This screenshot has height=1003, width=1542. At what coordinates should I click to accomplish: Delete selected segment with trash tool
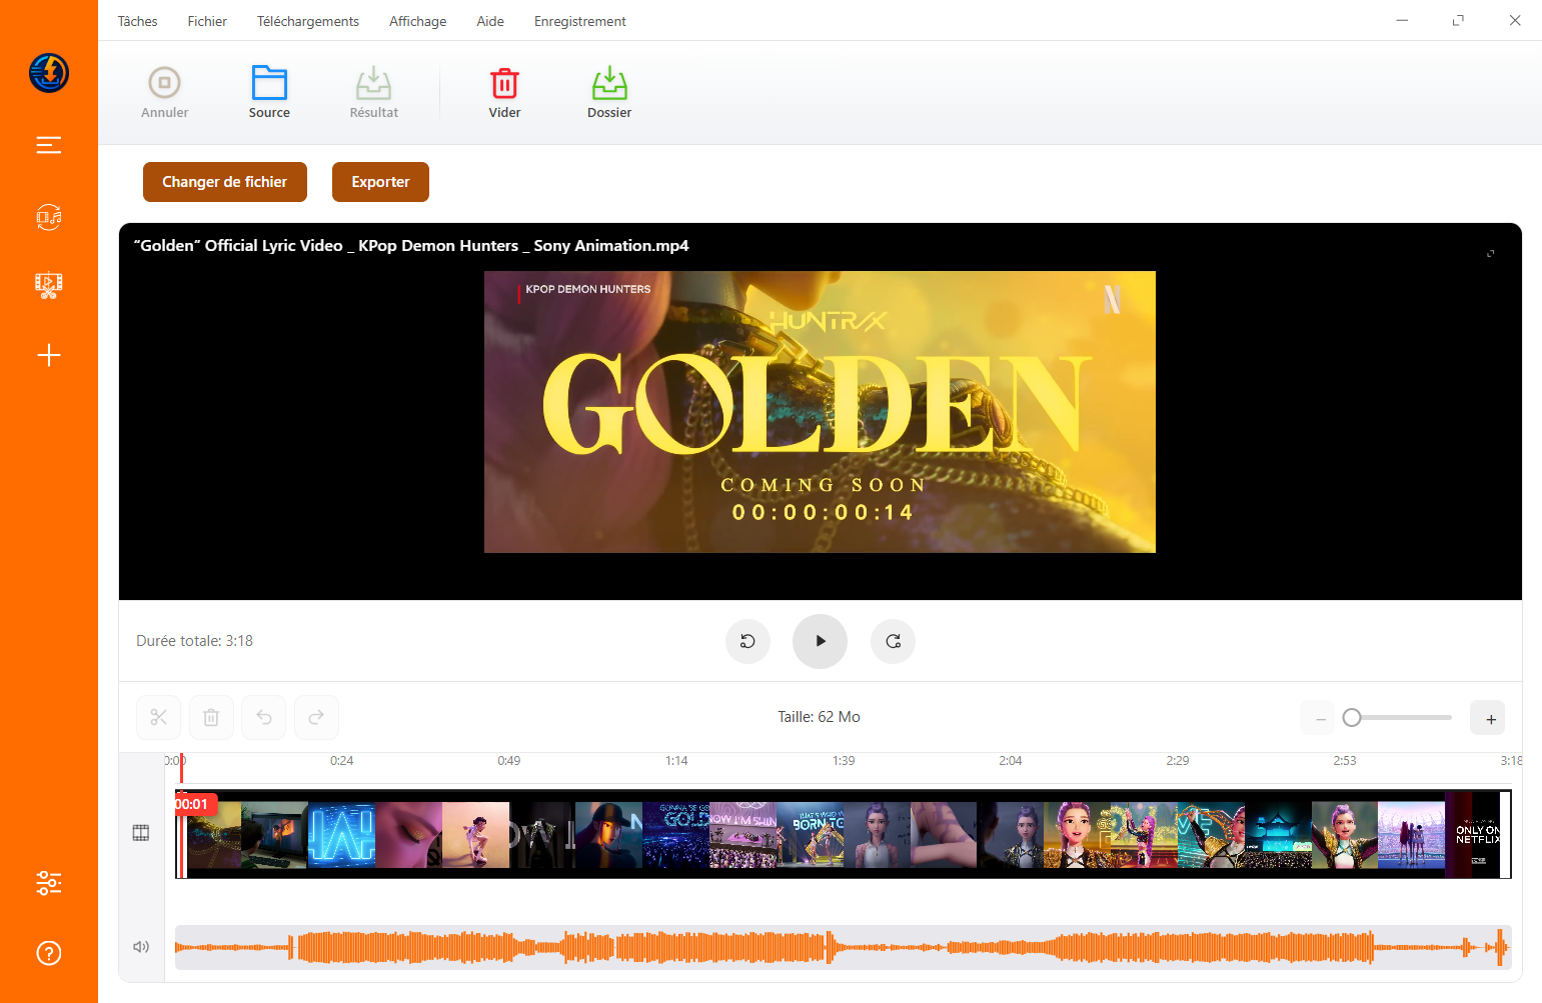coord(211,717)
